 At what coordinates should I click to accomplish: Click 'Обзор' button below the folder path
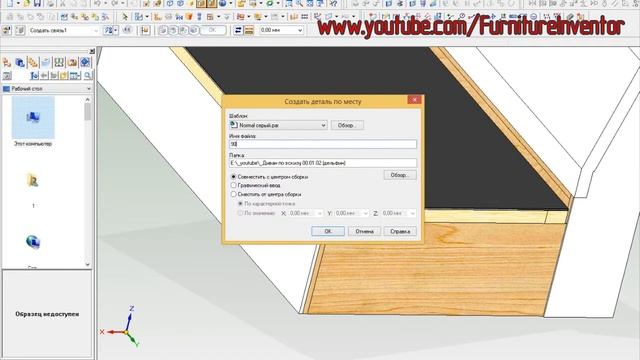(400, 175)
